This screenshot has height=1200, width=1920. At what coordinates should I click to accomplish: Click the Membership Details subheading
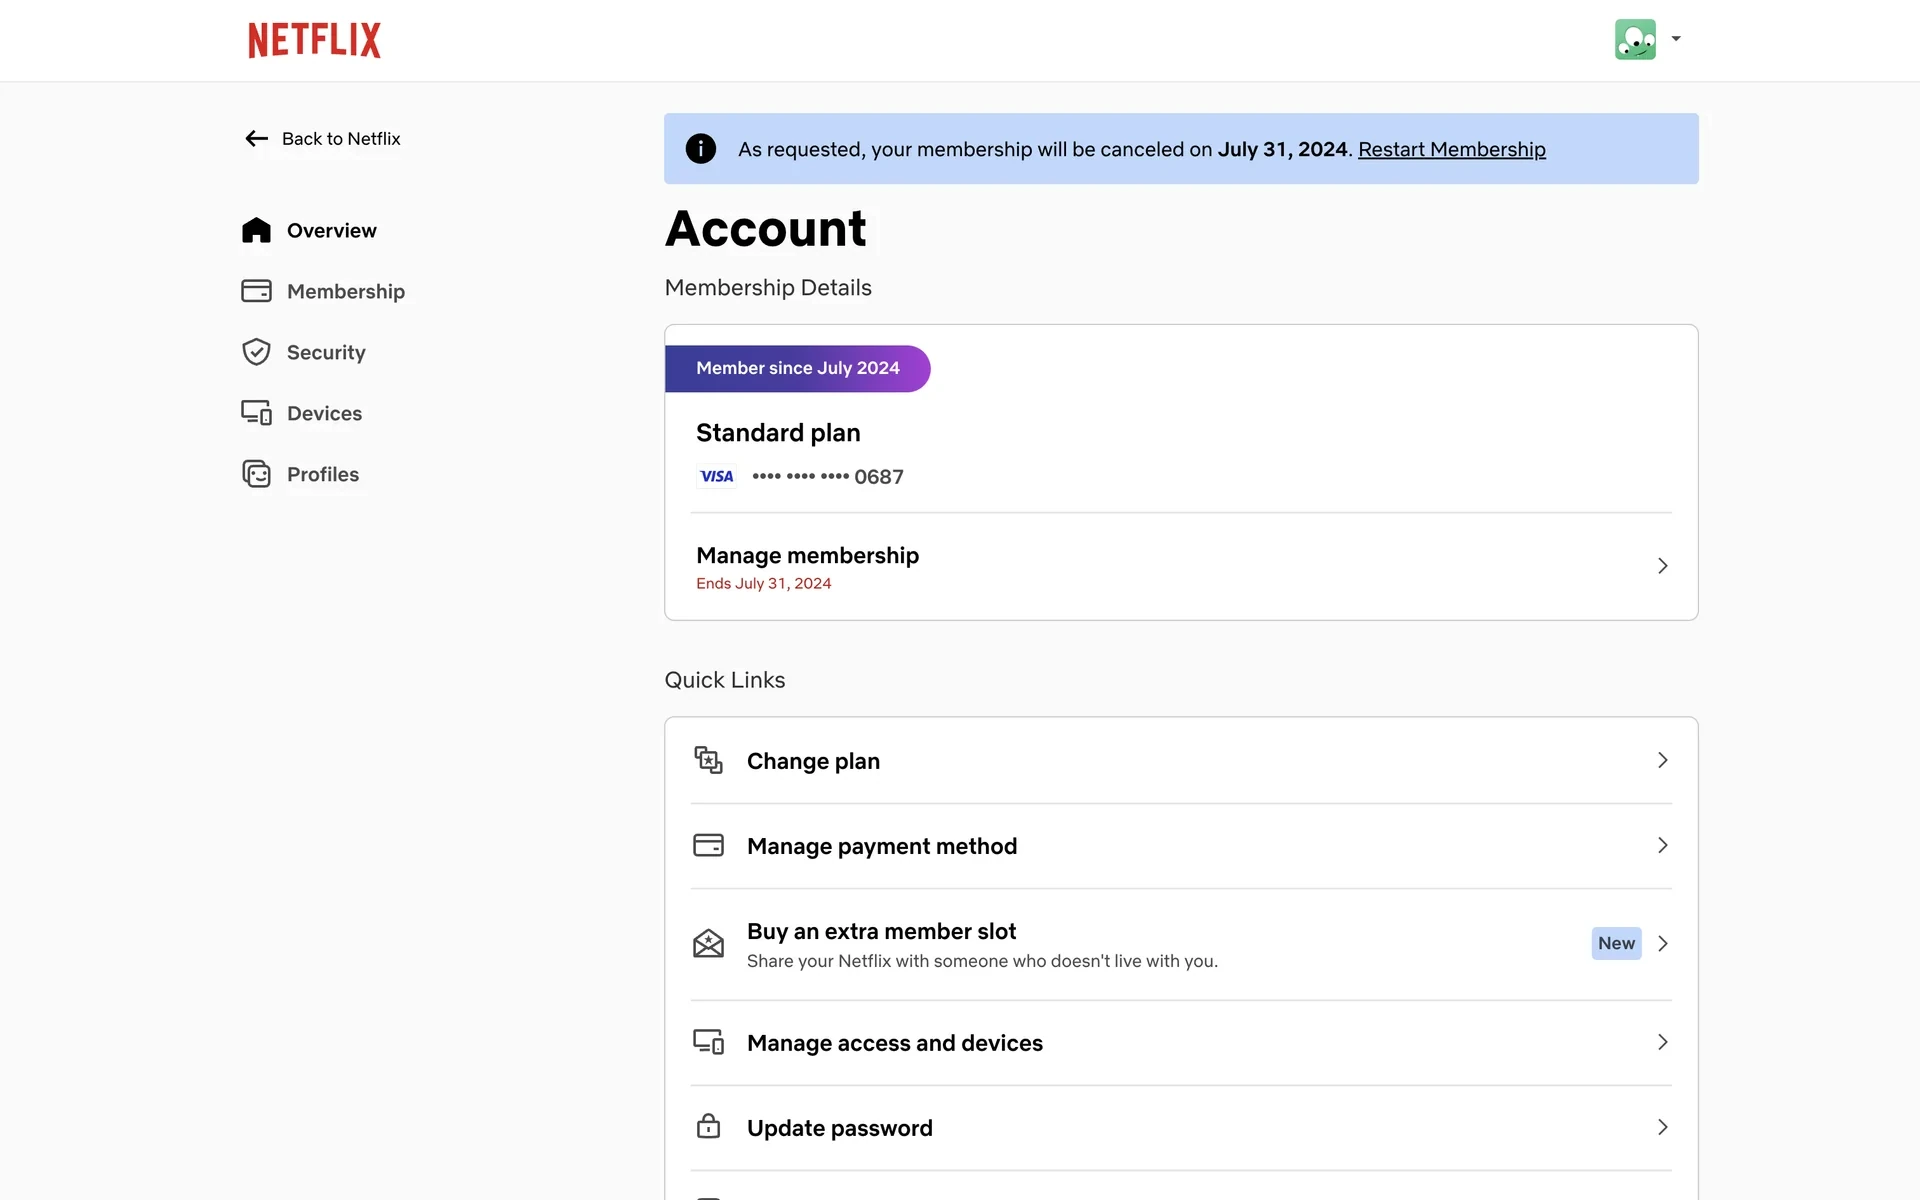click(768, 288)
